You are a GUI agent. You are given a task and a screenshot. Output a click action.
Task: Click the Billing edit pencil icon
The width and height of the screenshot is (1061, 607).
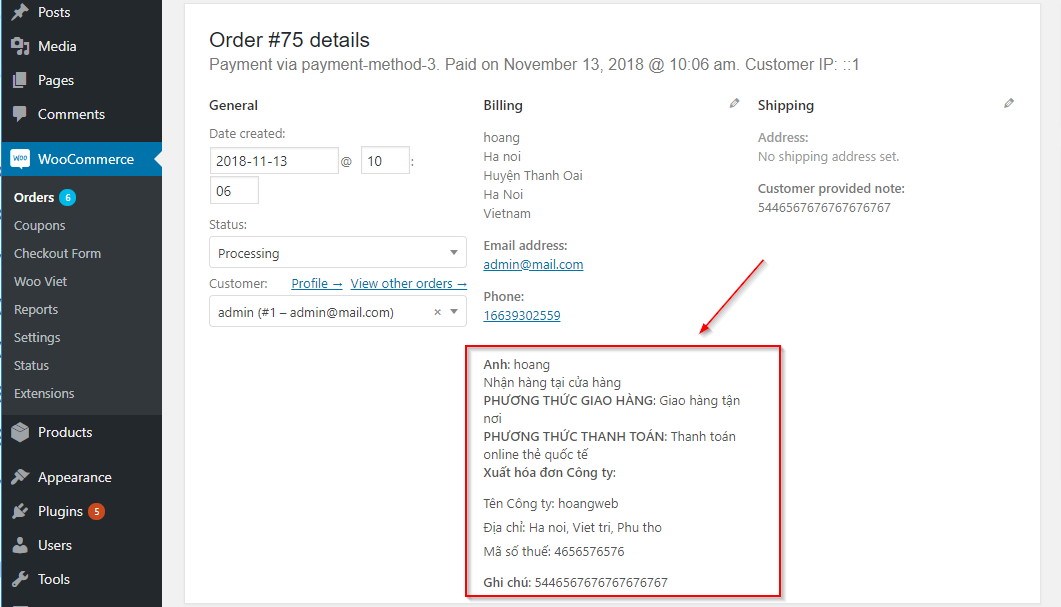coord(735,103)
